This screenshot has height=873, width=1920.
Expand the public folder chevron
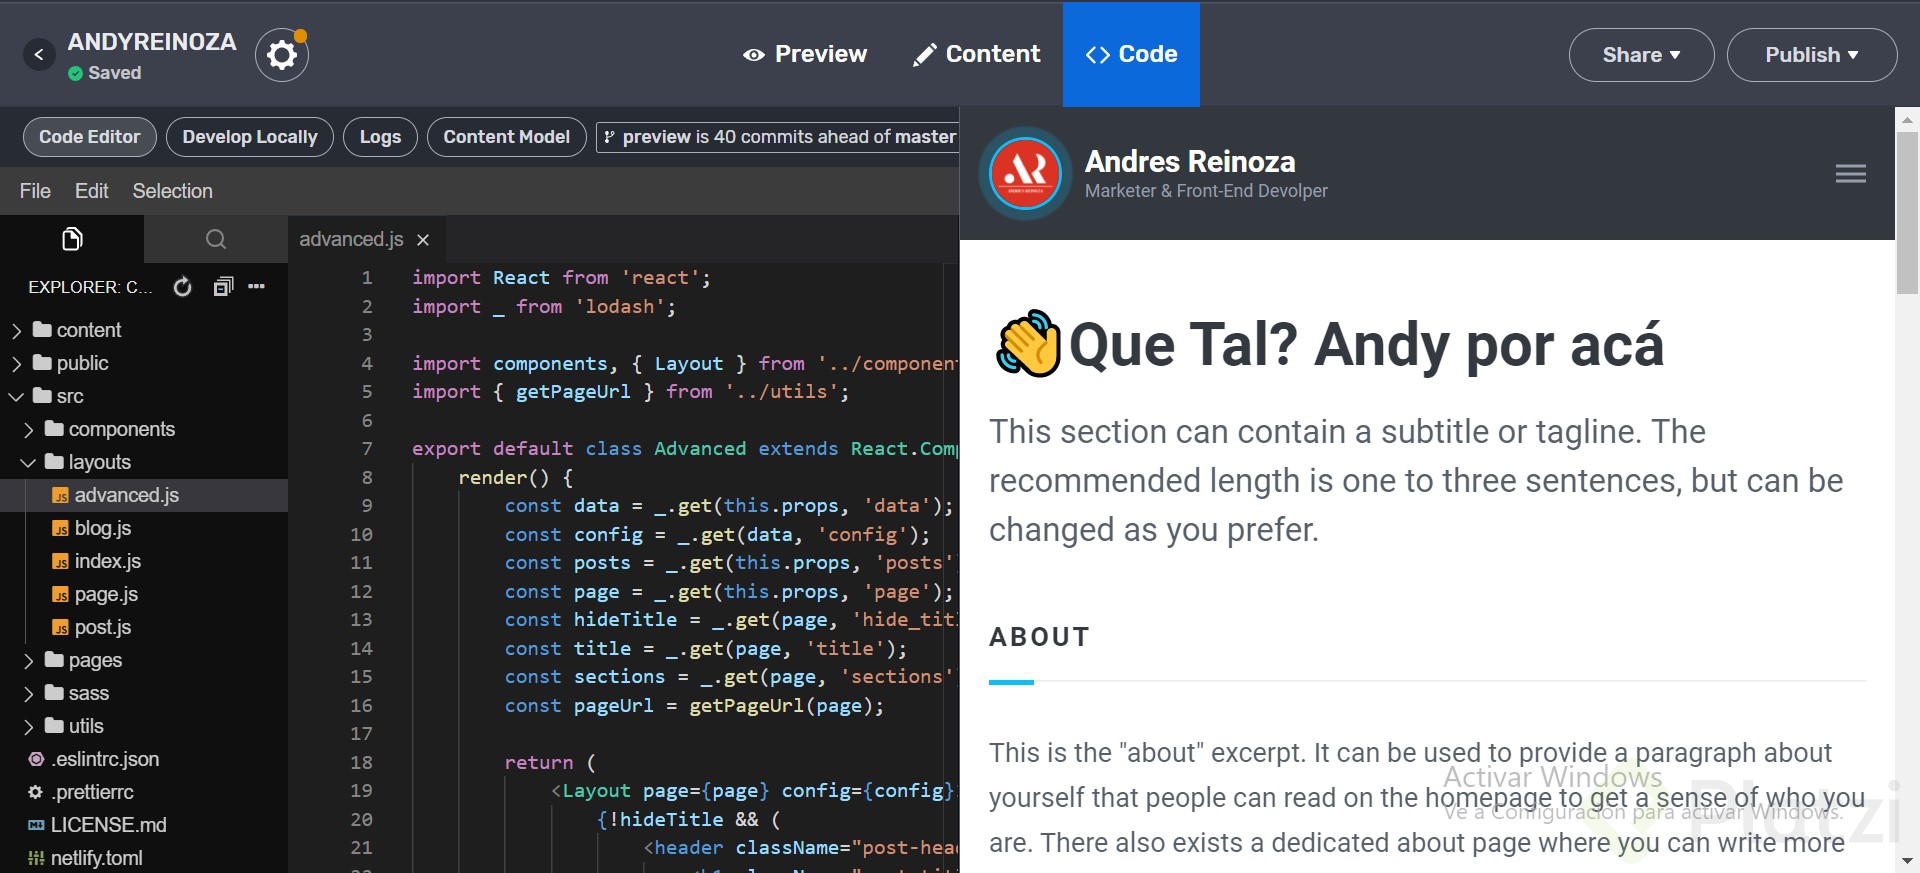[16, 363]
